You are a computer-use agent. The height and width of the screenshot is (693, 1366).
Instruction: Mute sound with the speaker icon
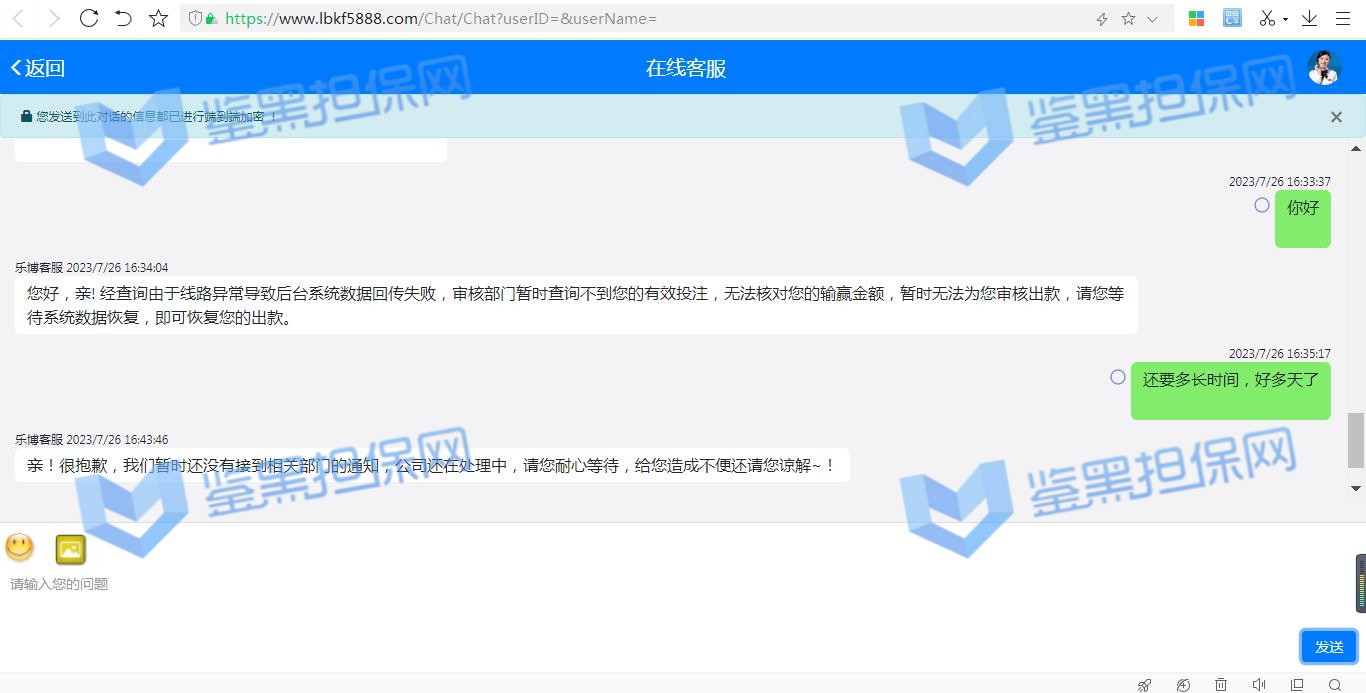click(1259, 685)
